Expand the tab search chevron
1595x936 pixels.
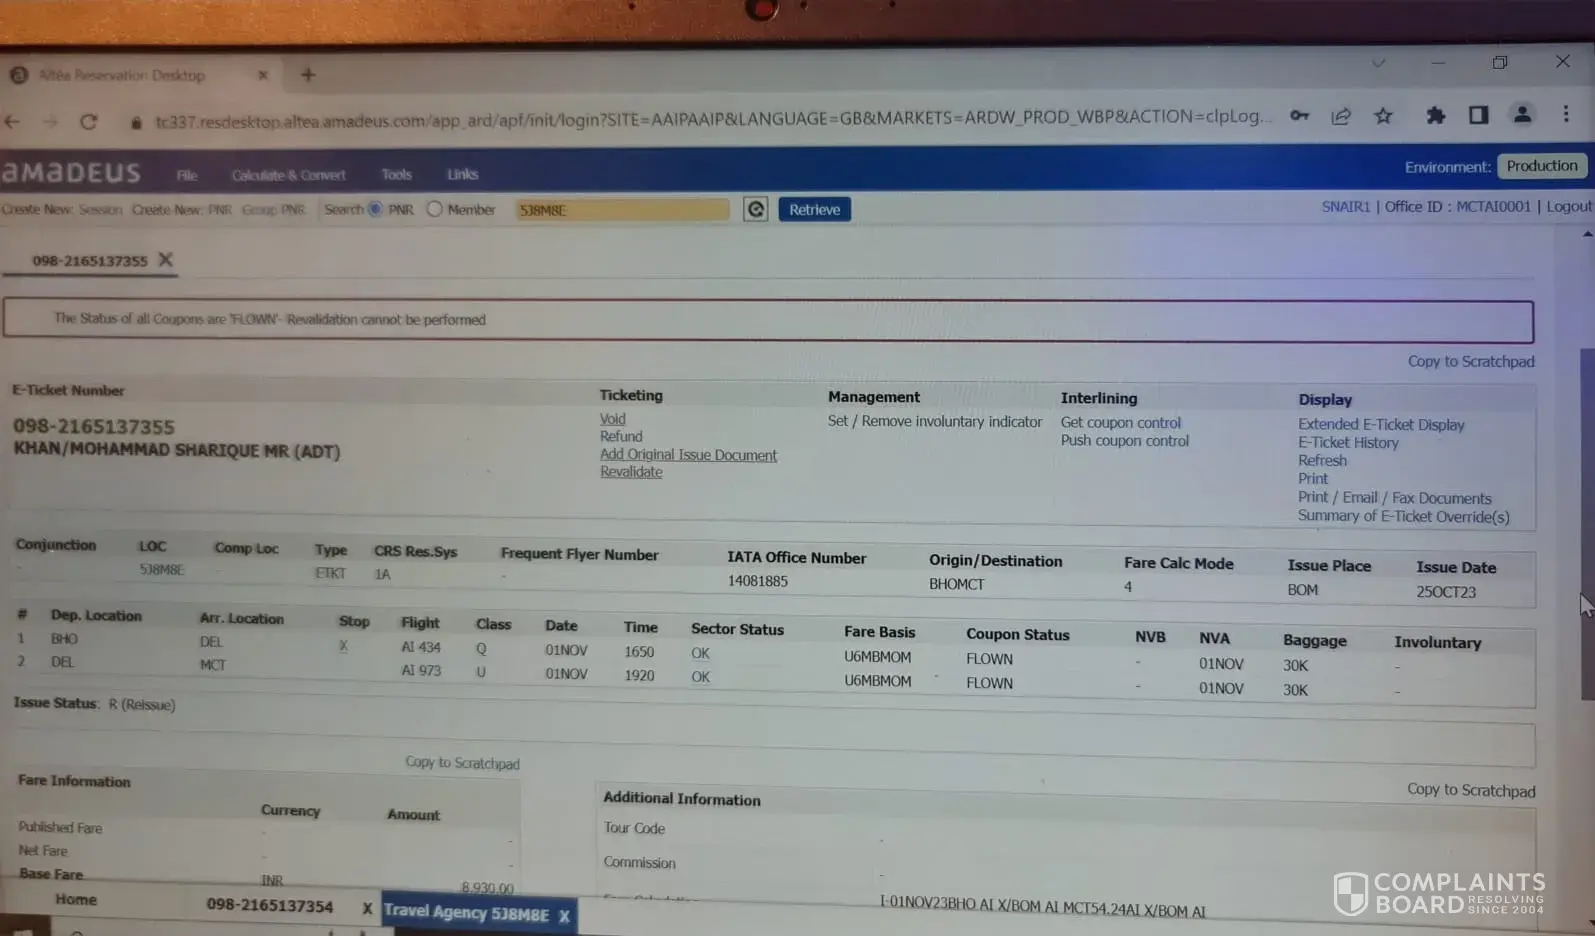coord(1378,63)
